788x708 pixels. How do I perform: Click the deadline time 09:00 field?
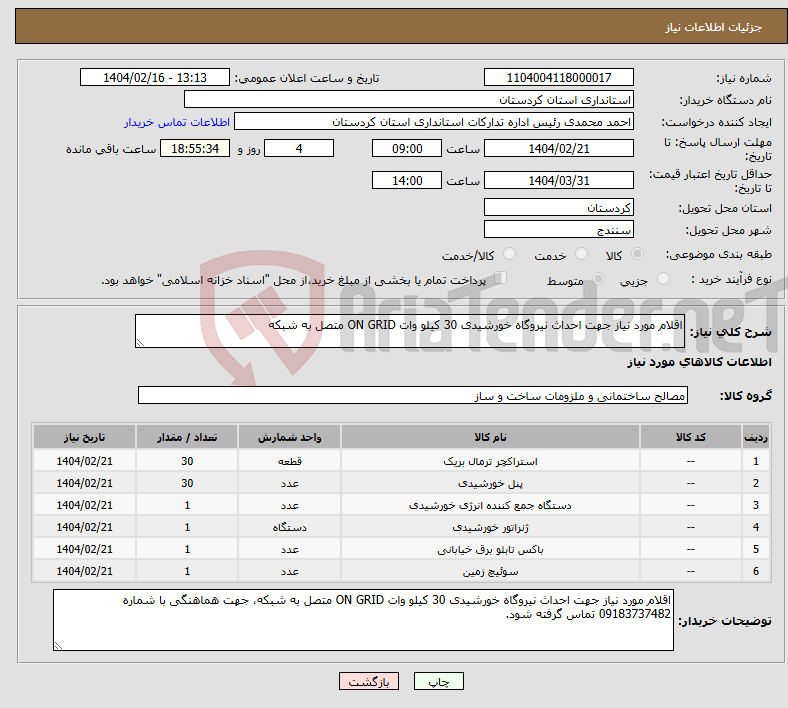[407, 148]
